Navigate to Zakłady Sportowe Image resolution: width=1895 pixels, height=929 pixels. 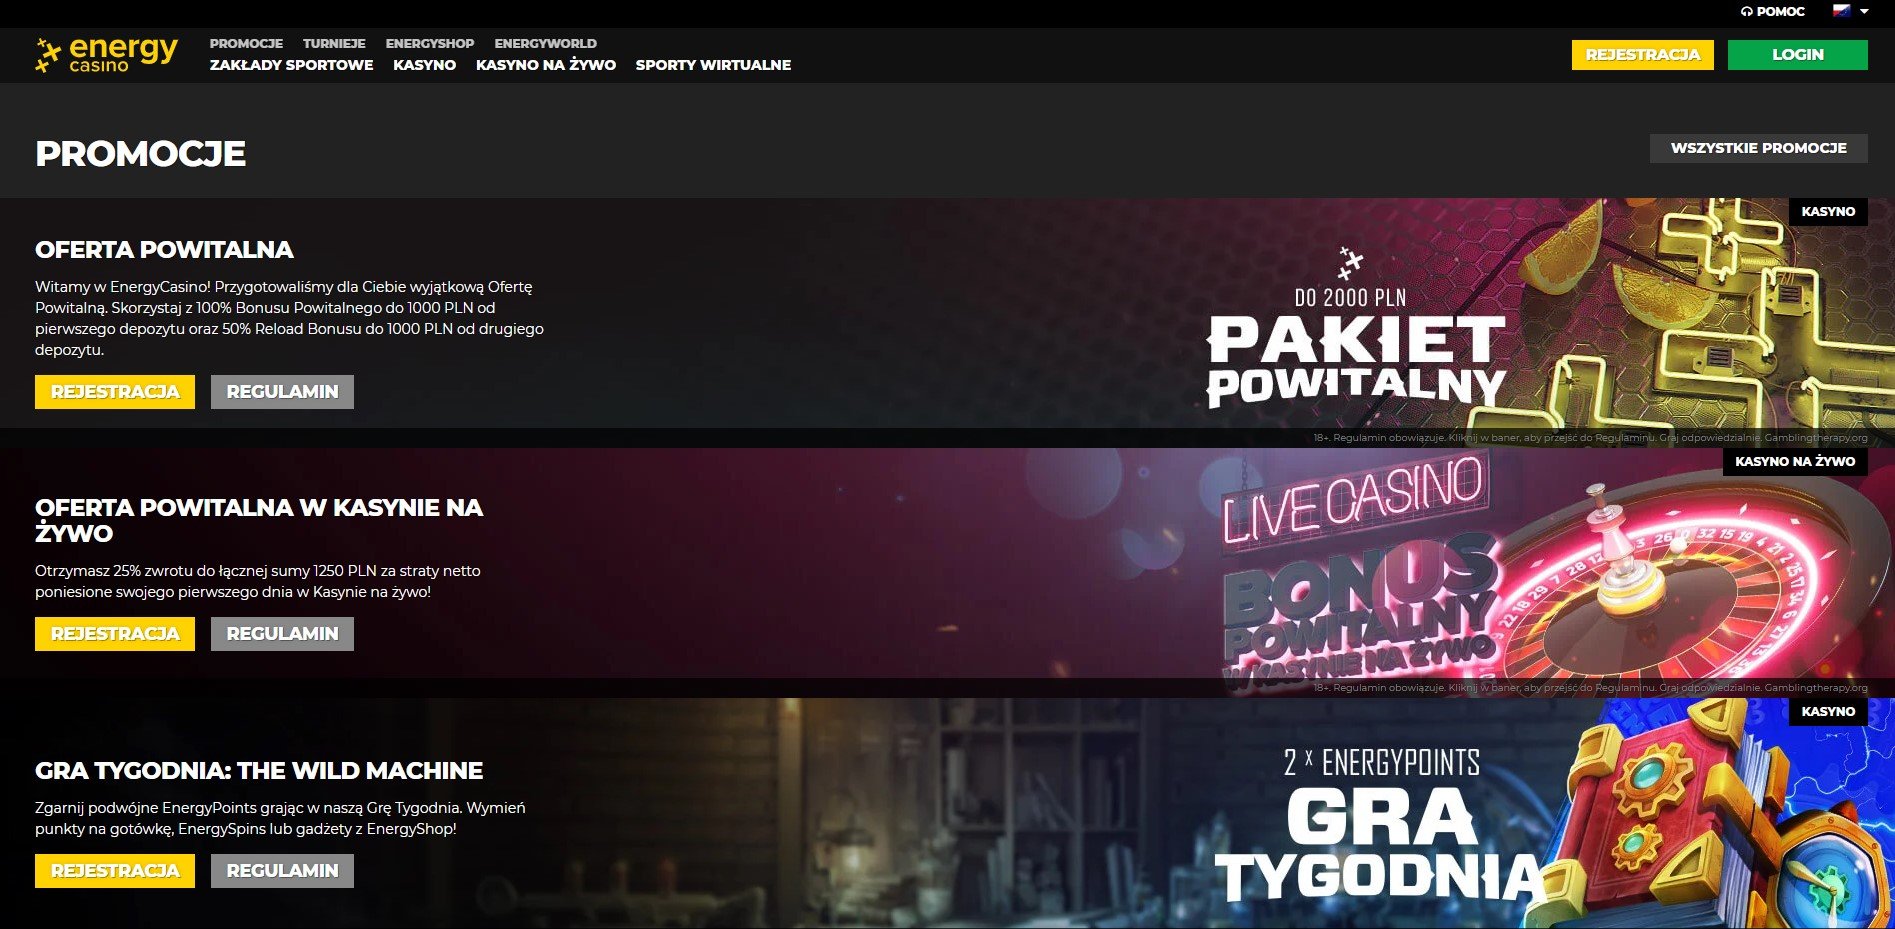[291, 65]
